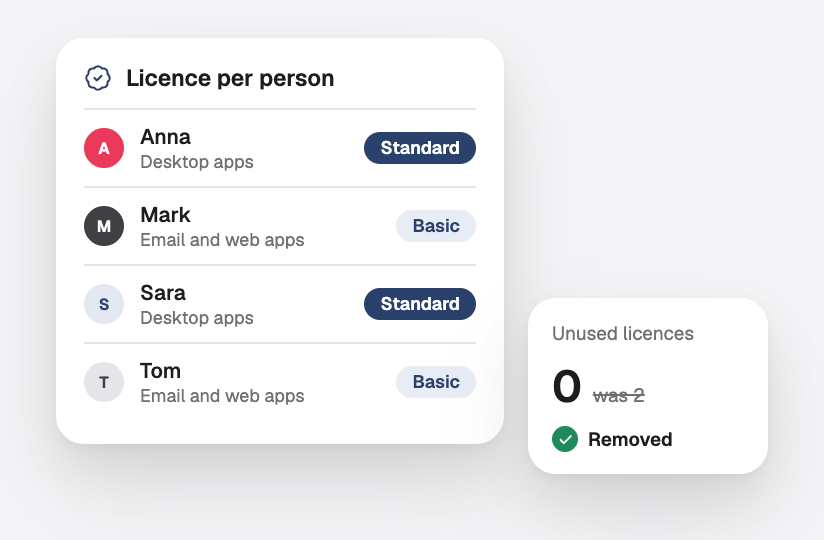The height and width of the screenshot is (540, 824).
Task: Select Mark's dark M avatar
Action: (x=104, y=226)
